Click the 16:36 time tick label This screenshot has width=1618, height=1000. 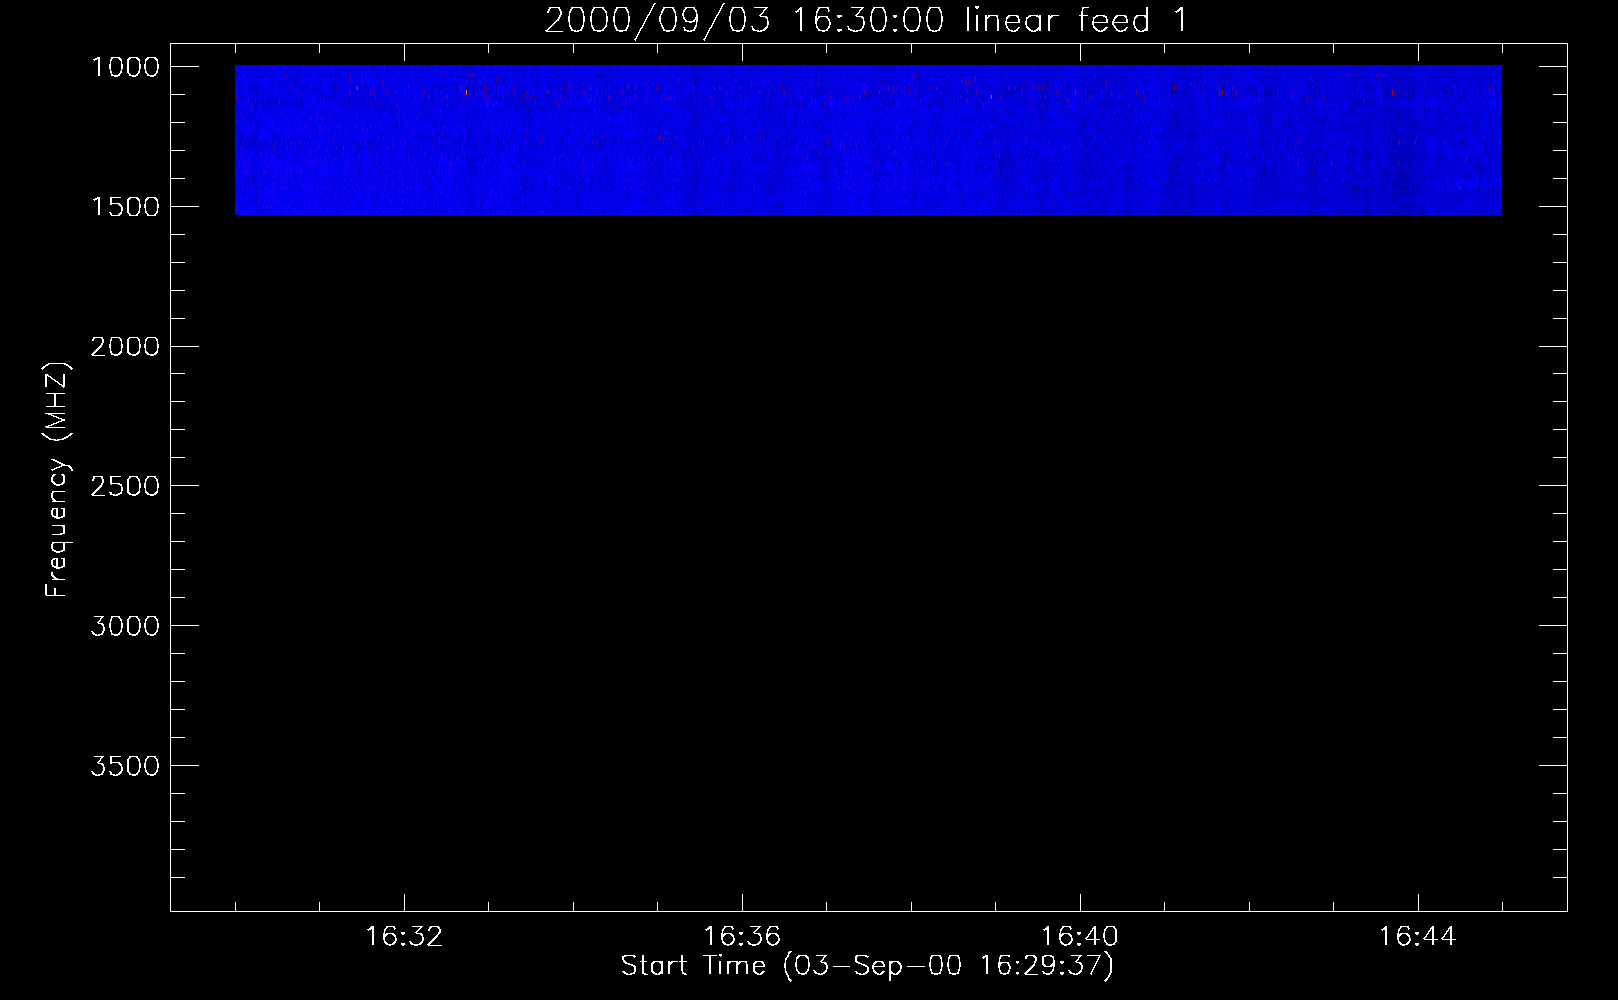(742, 937)
